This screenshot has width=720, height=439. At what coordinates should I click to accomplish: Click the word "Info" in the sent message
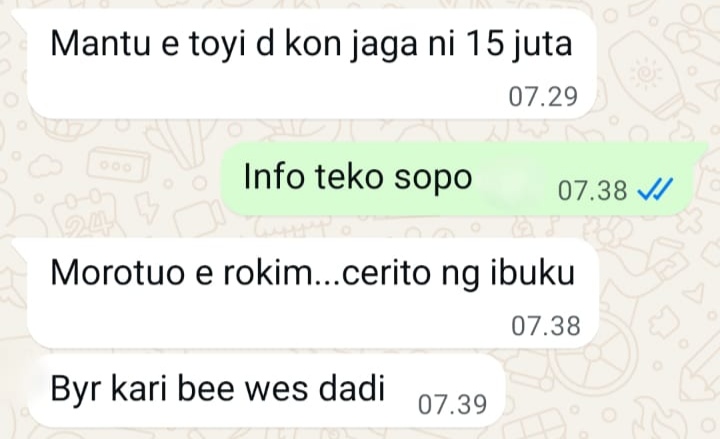point(274,176)
